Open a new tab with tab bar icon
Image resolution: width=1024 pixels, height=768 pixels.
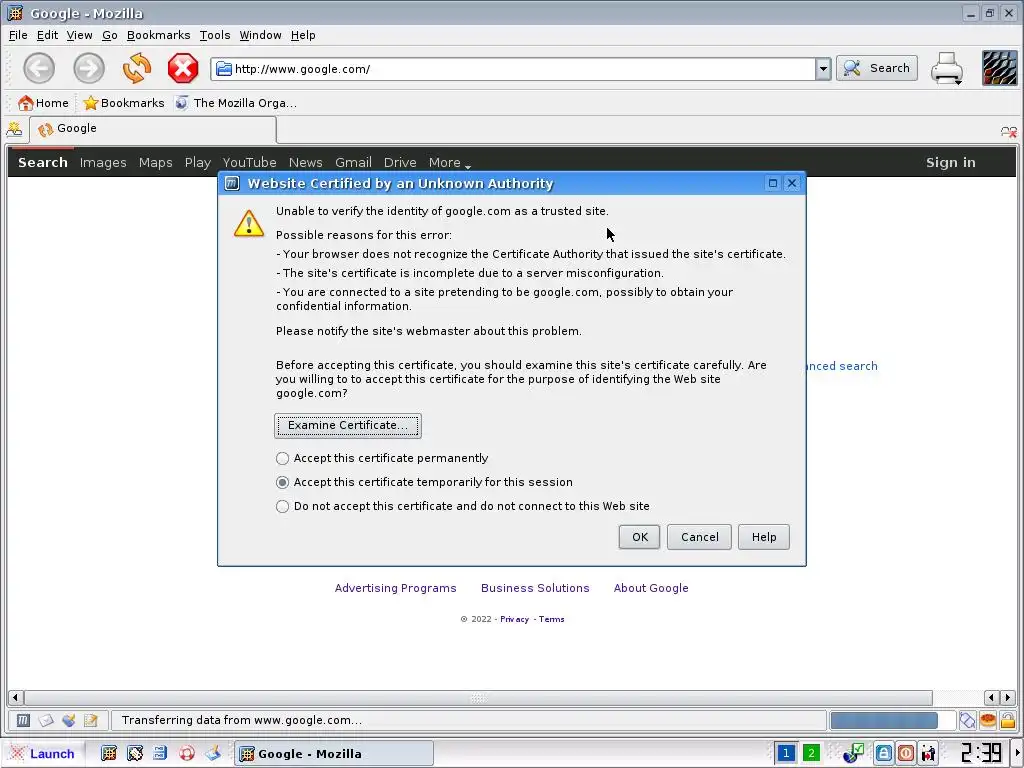click(14, 129)
